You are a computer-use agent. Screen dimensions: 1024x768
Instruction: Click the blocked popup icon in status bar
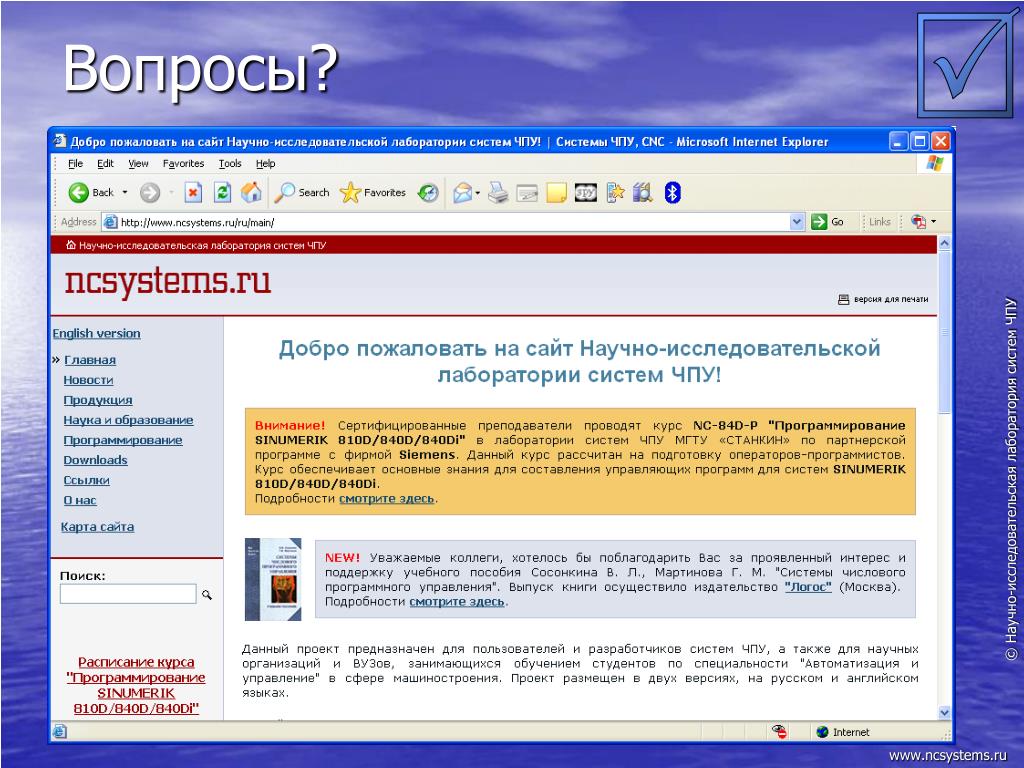tap(779, 732)
